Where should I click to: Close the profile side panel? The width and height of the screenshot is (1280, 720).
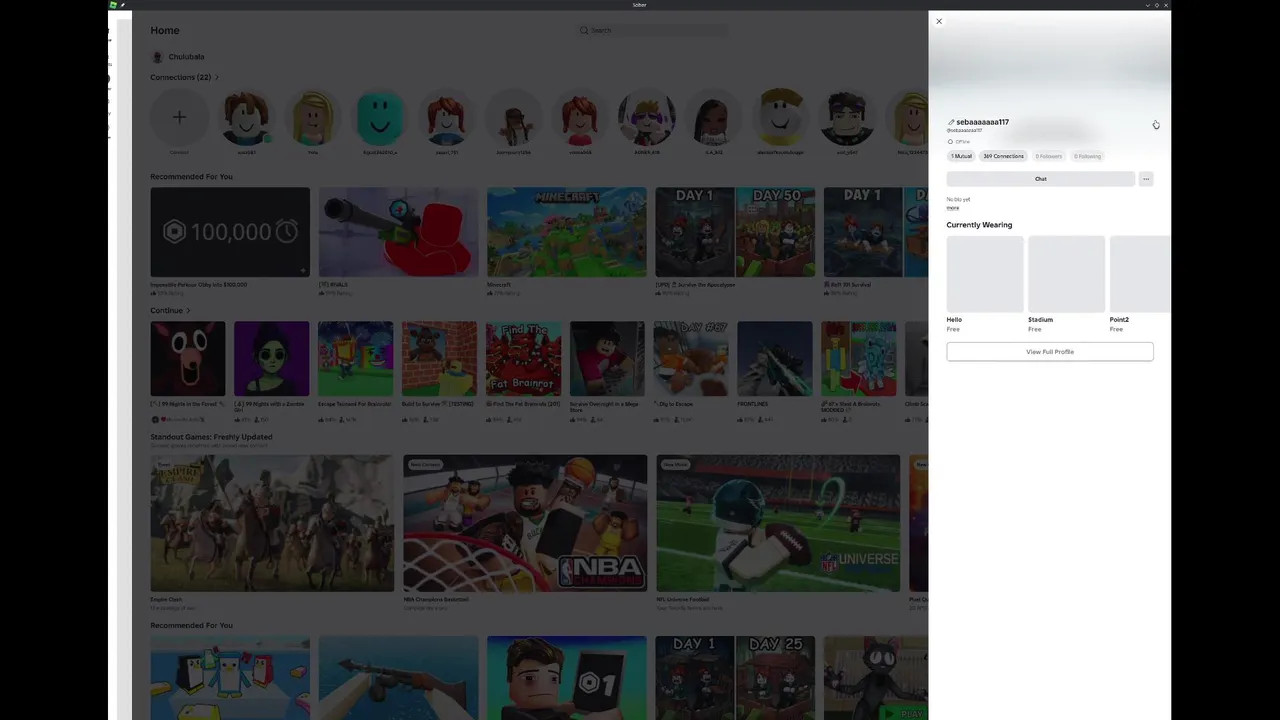[x=938, y=21]
